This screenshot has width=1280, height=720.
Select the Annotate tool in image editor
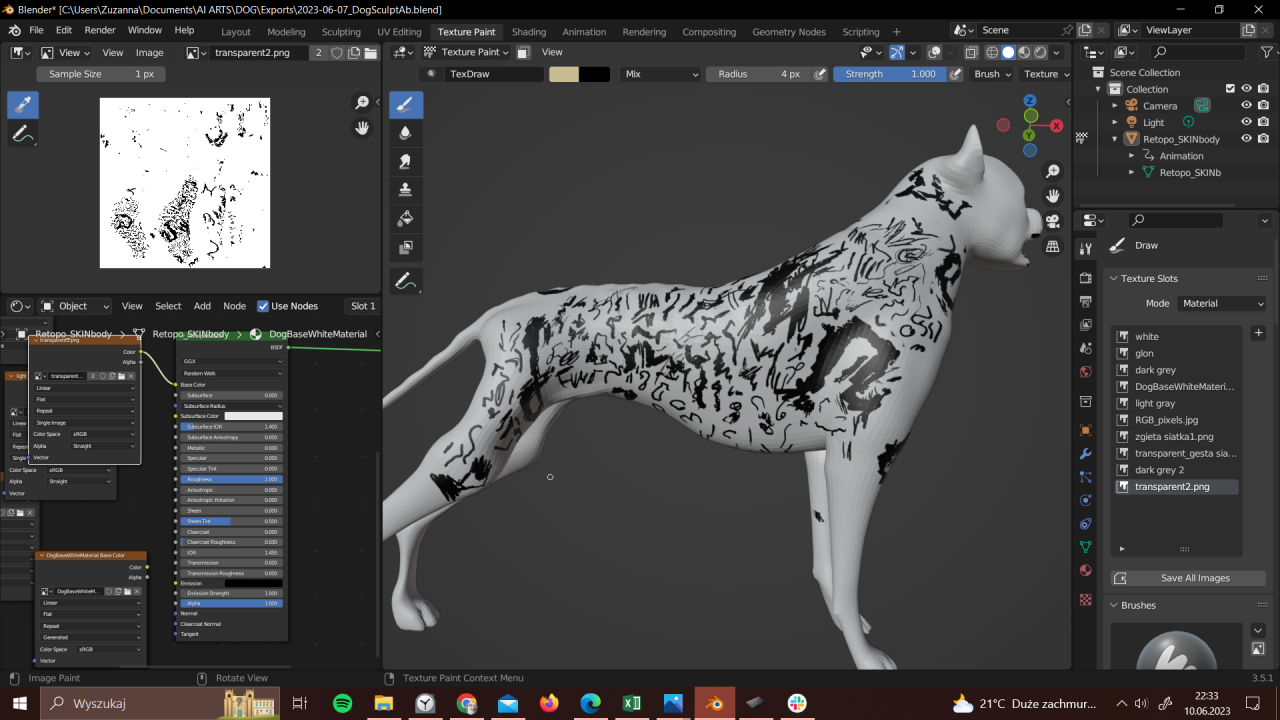tap(23, 133)
